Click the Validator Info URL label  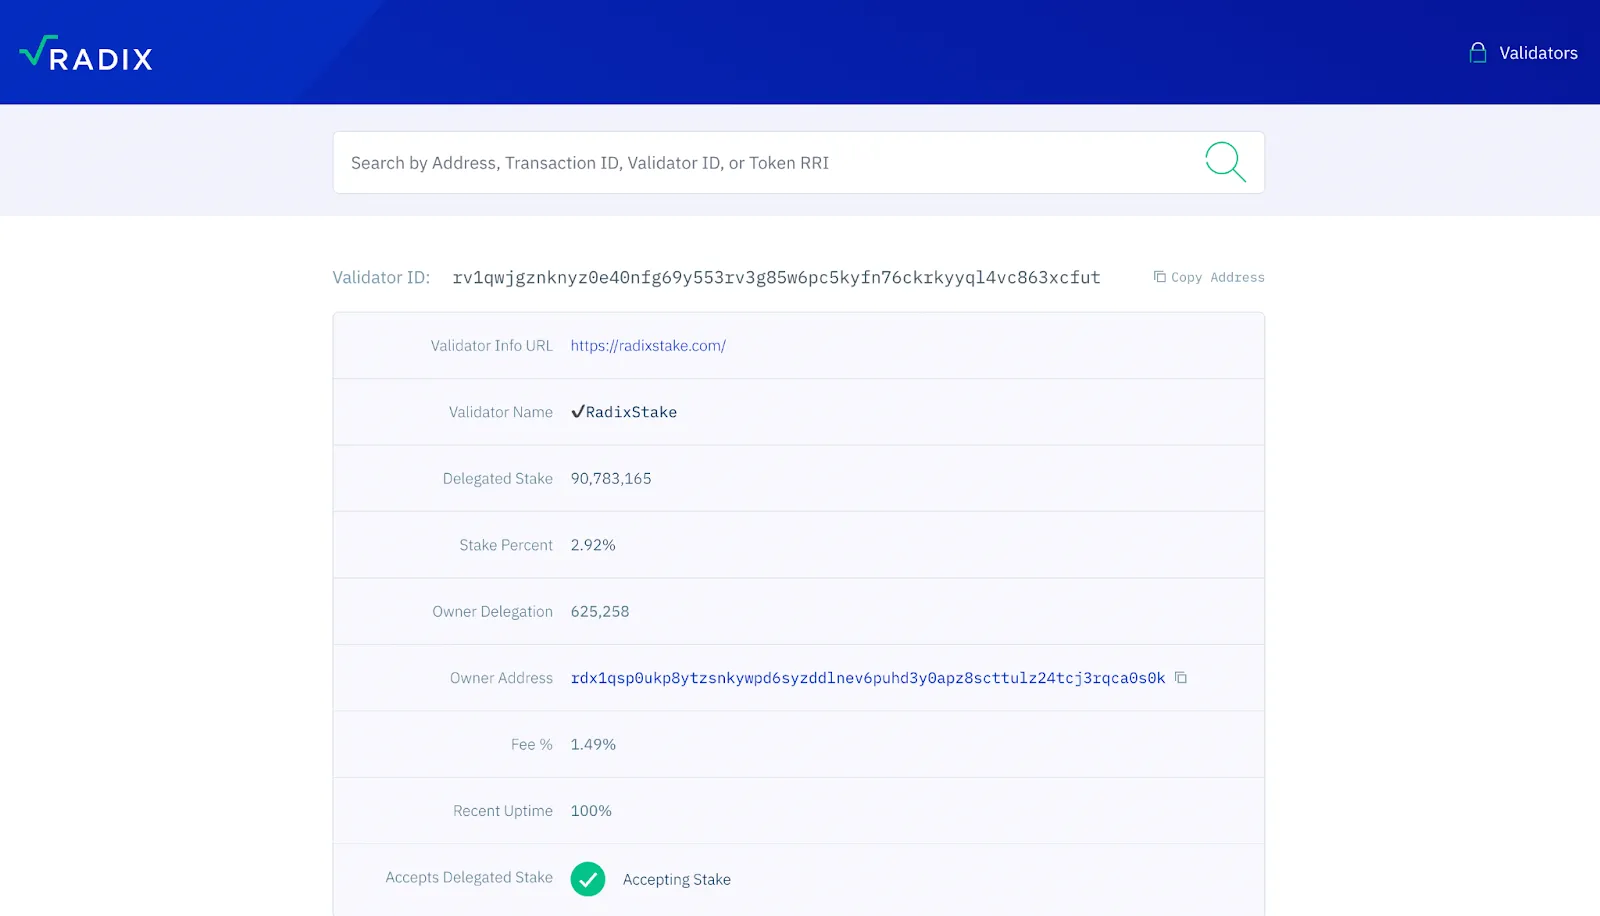492,346
